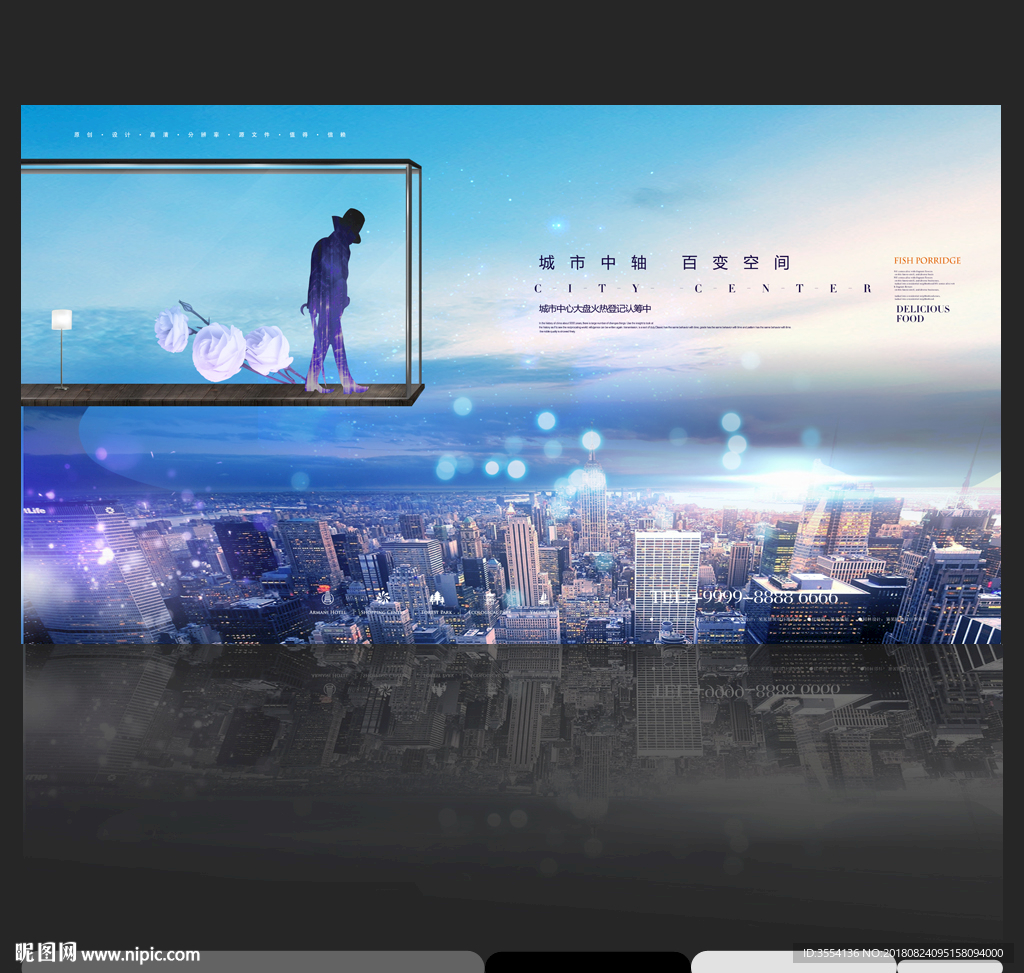Click the top slogan line starting 原创·设计
The width and height of the screenshot is (1024, 973).
click(210, 135)
